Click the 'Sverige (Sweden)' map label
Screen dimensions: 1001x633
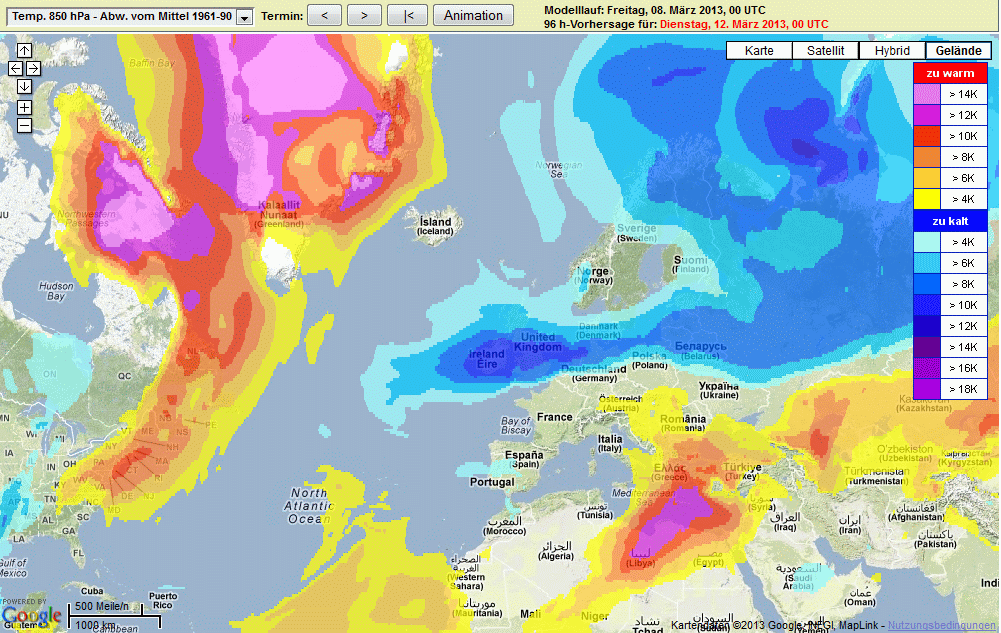click(636, 233)
